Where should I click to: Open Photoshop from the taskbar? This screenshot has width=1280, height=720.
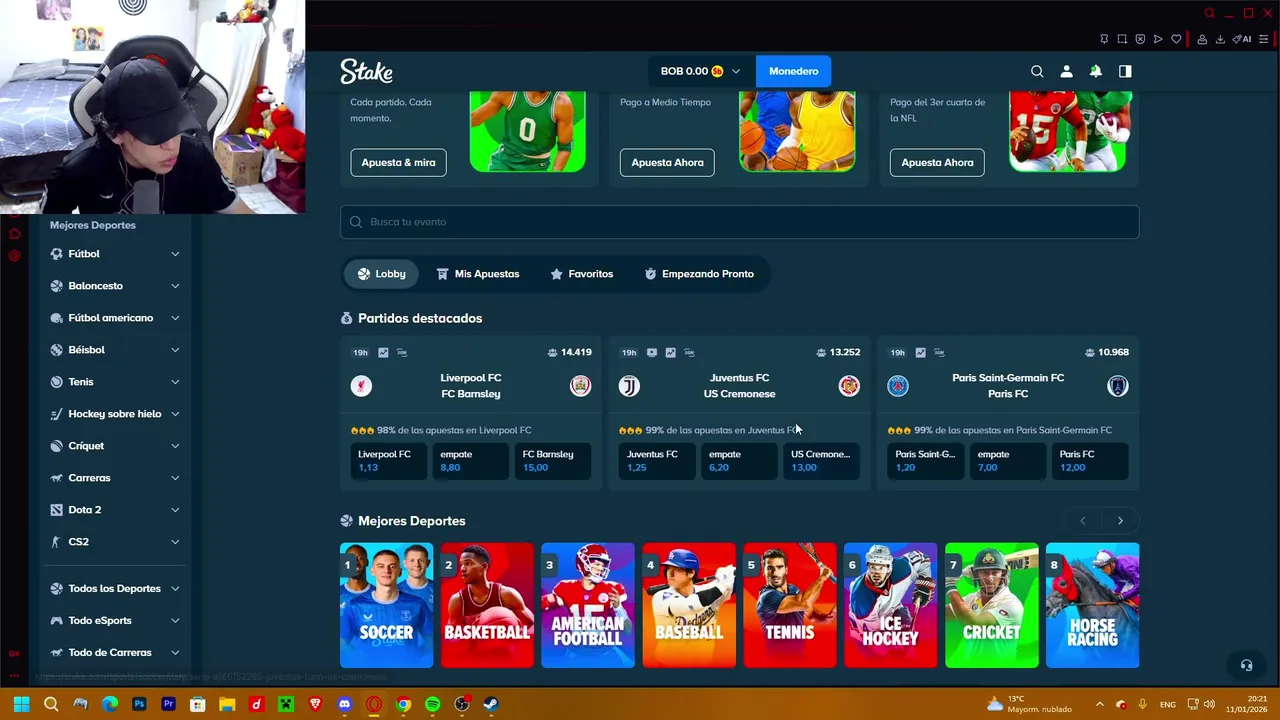[x=139, y=704]
